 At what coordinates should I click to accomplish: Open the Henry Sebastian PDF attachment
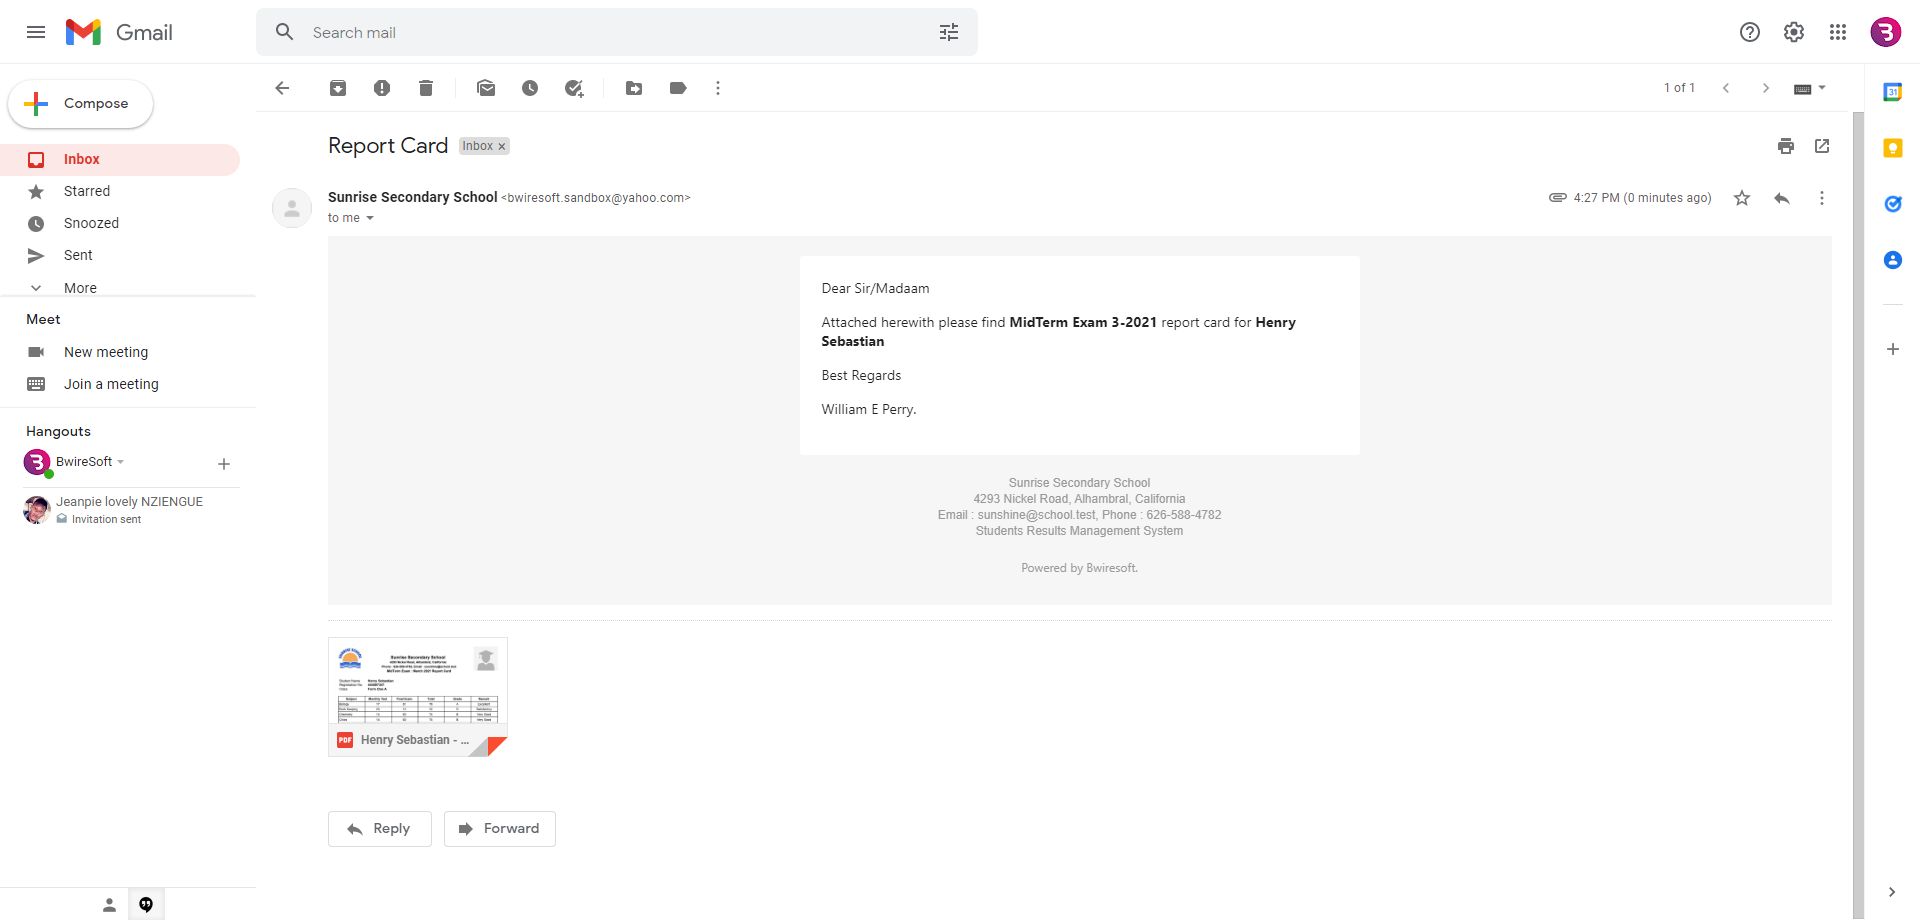pos(417,696)
